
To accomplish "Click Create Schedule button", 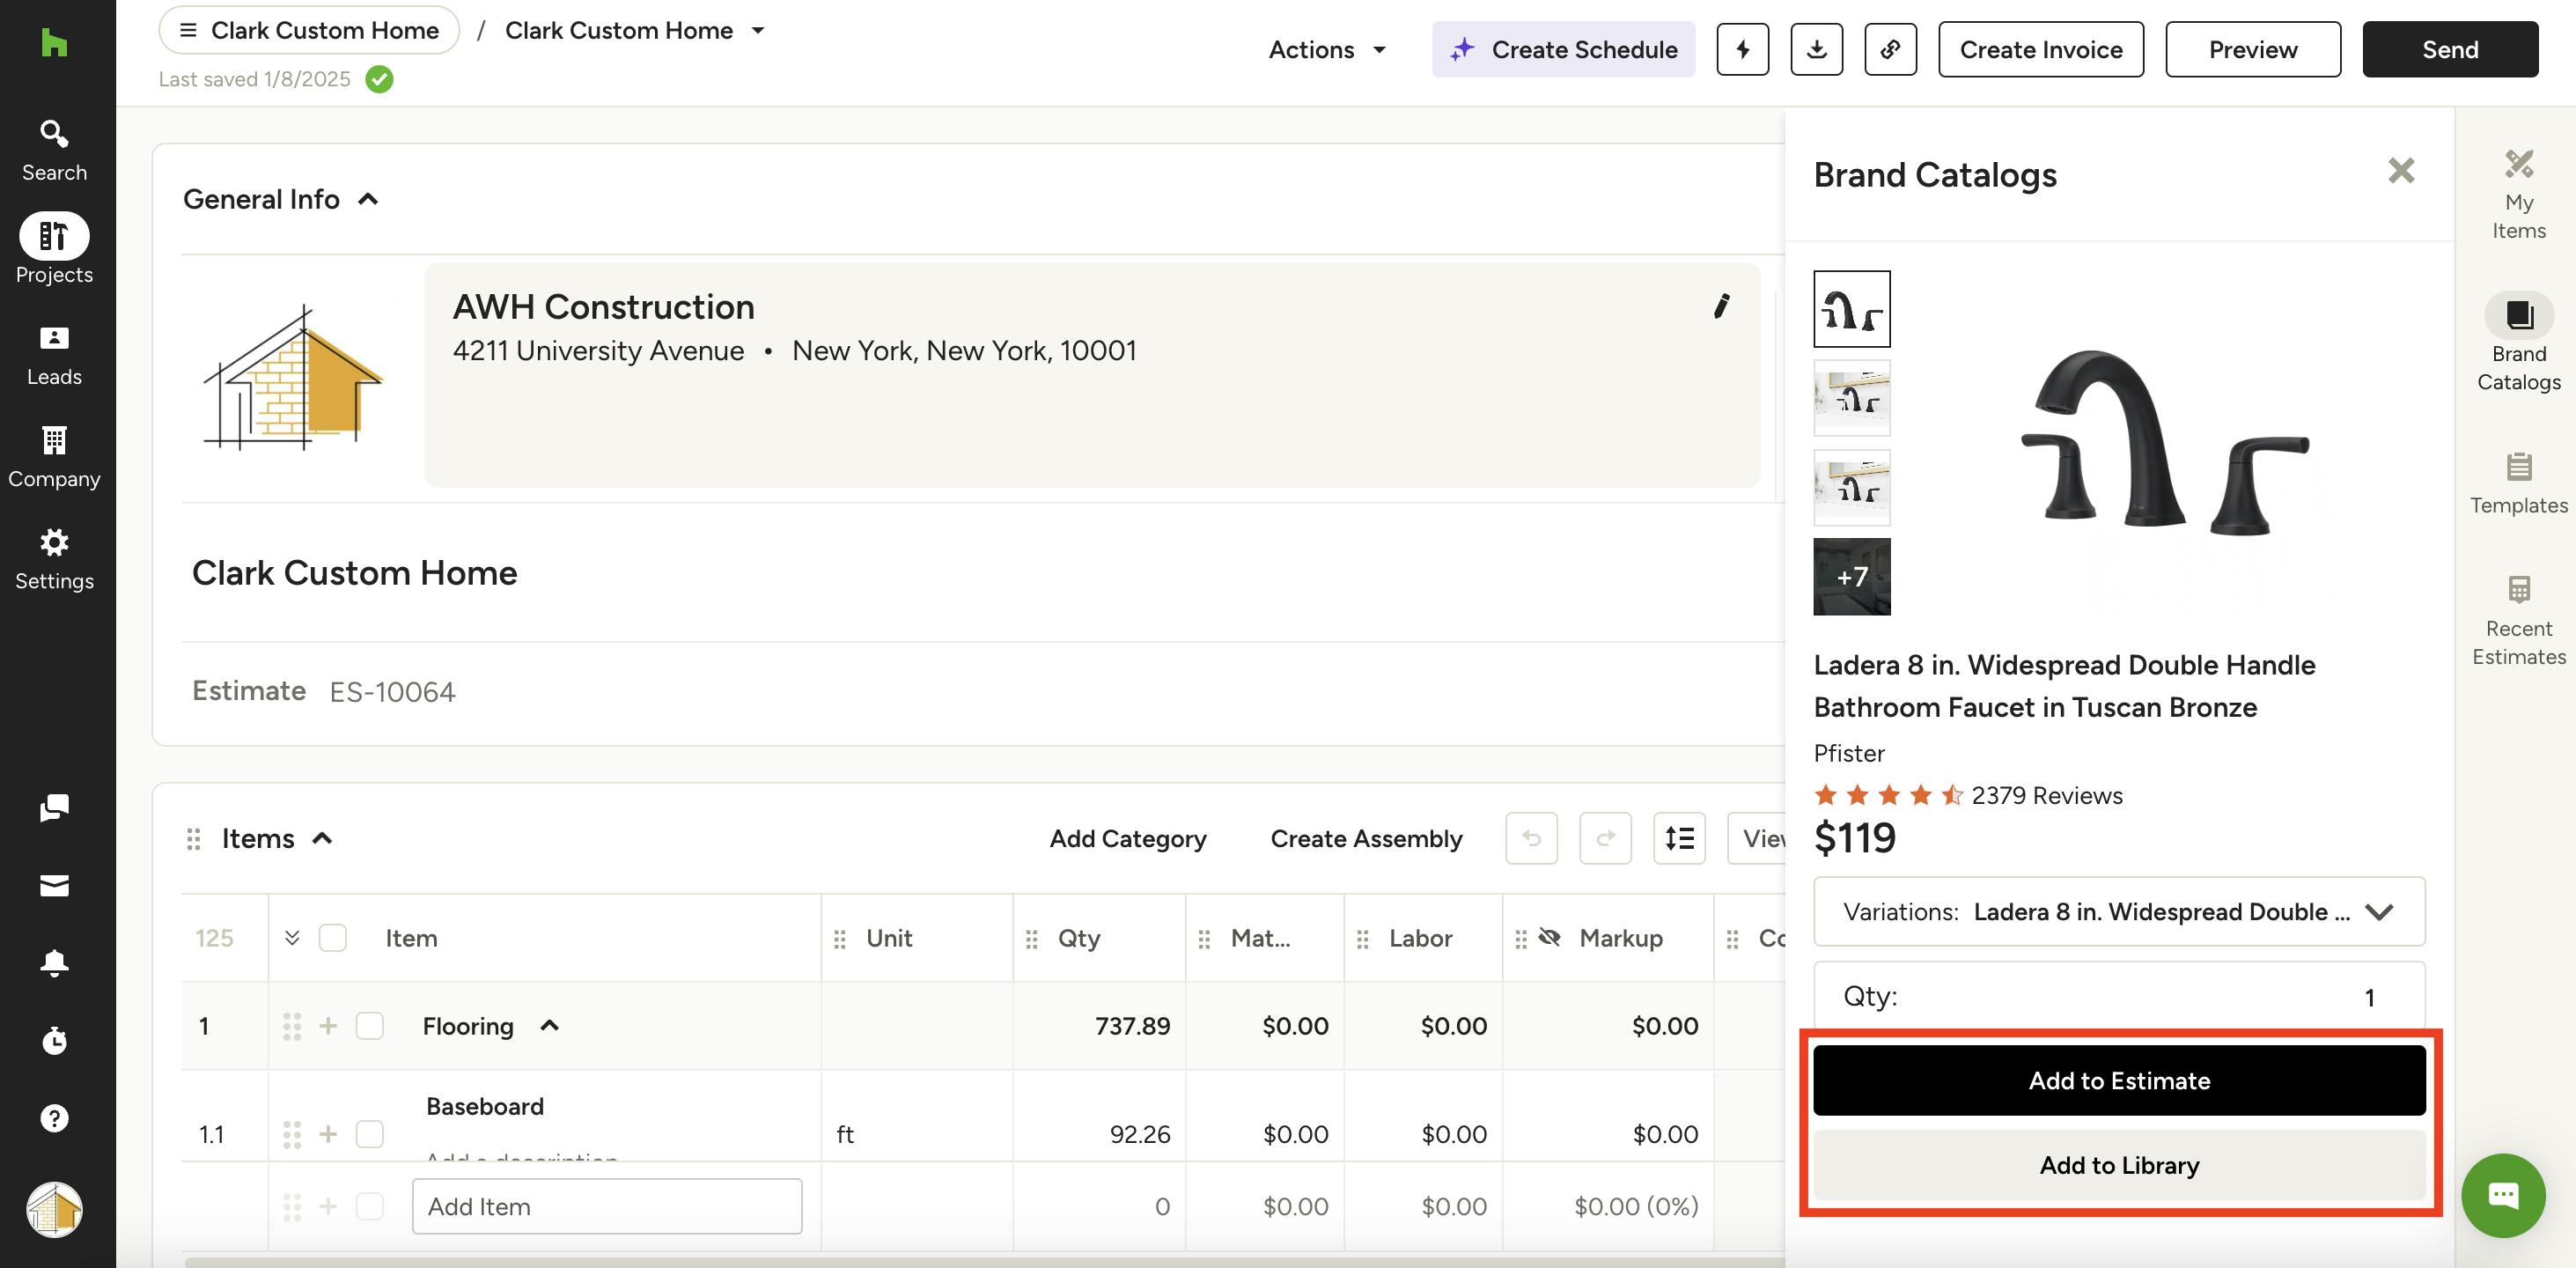I will pyautogui.click(x=1563, y=49).
